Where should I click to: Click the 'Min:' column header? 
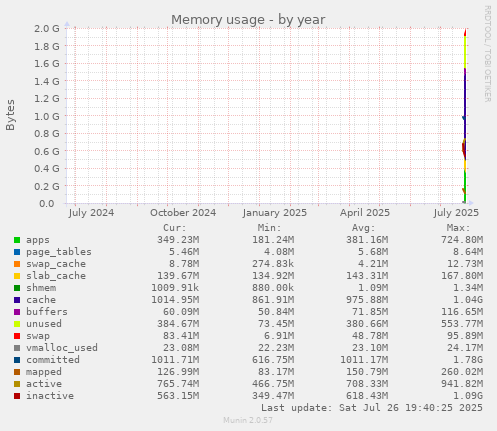click(x=269, y=228)
